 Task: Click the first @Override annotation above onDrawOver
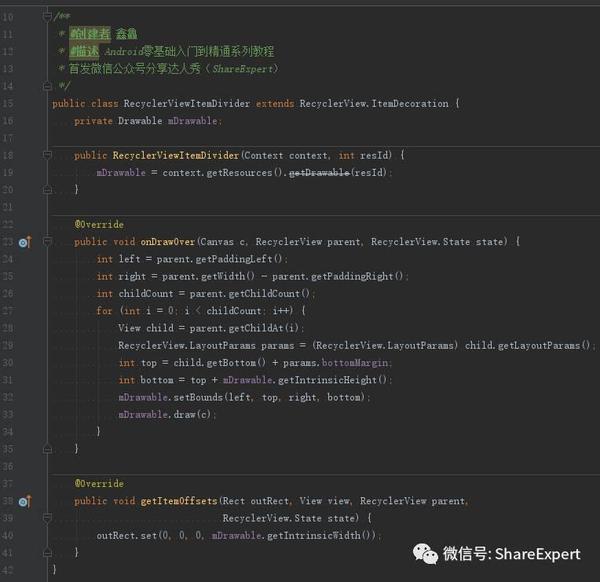point(99,224)
